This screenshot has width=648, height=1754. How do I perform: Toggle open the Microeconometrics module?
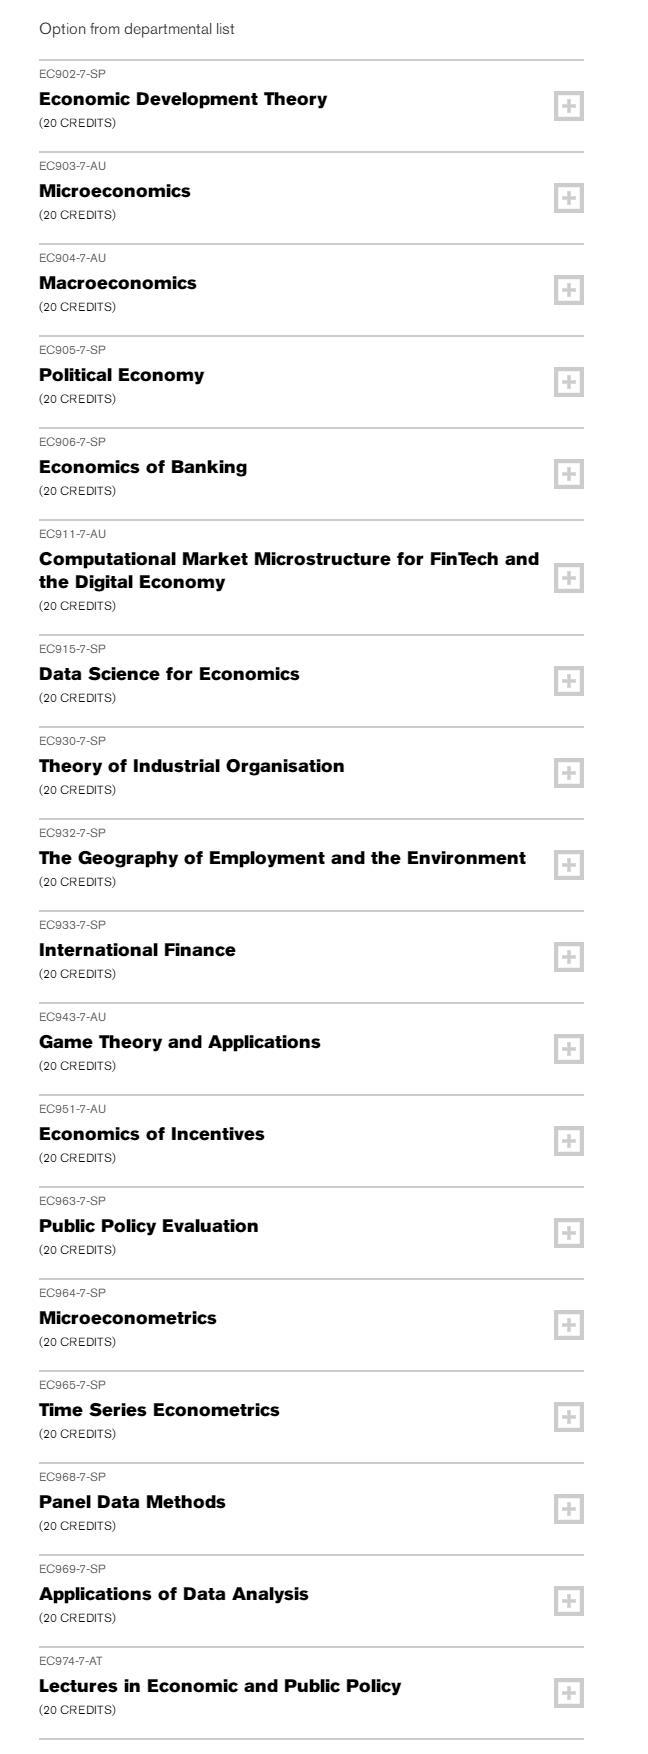(x=568, y=1325)
